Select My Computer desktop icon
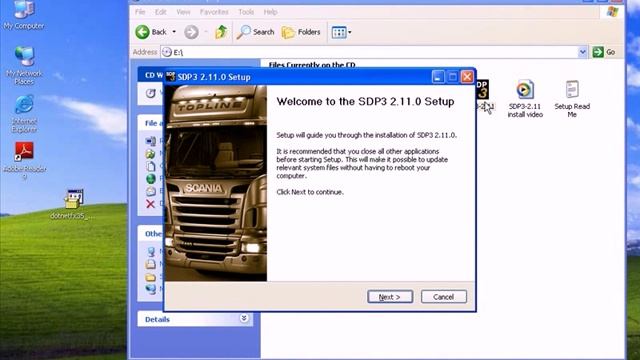The width and height of the screenshot is (640, 360). (24, 16)
